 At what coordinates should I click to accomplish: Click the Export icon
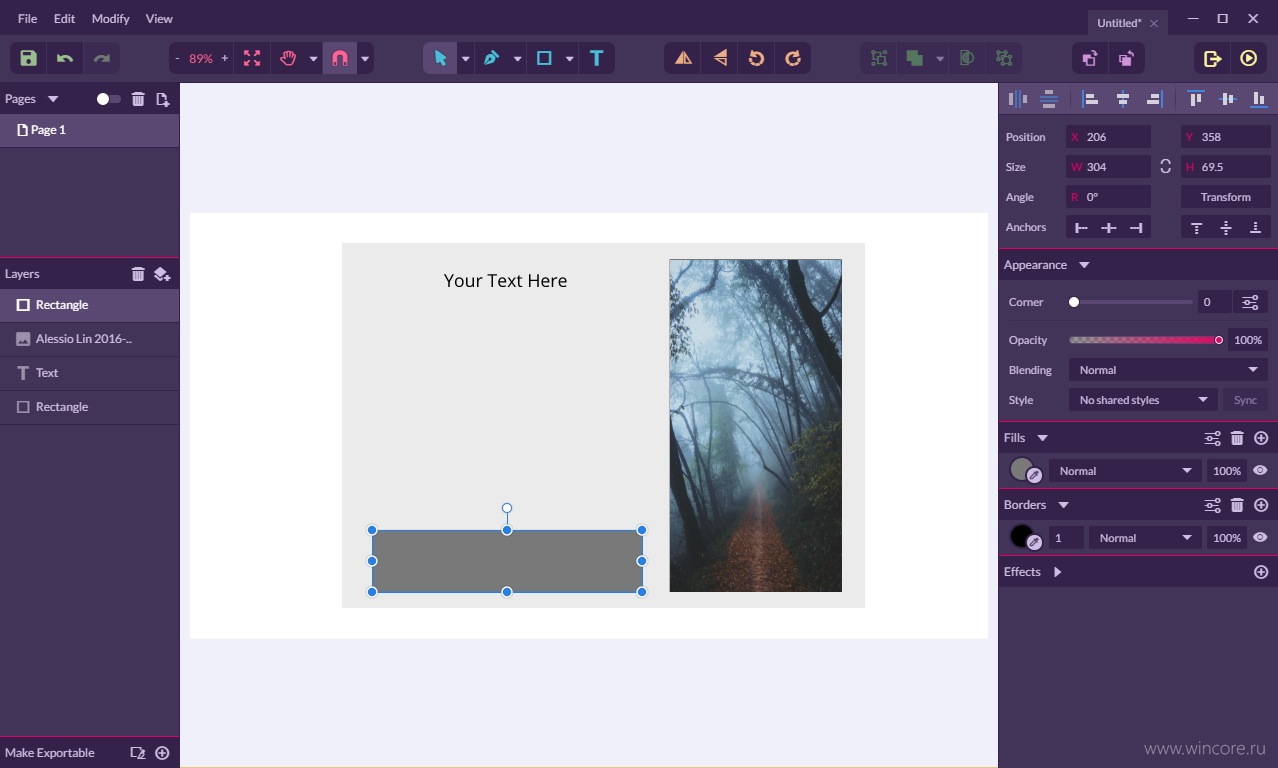(1212, 58)
